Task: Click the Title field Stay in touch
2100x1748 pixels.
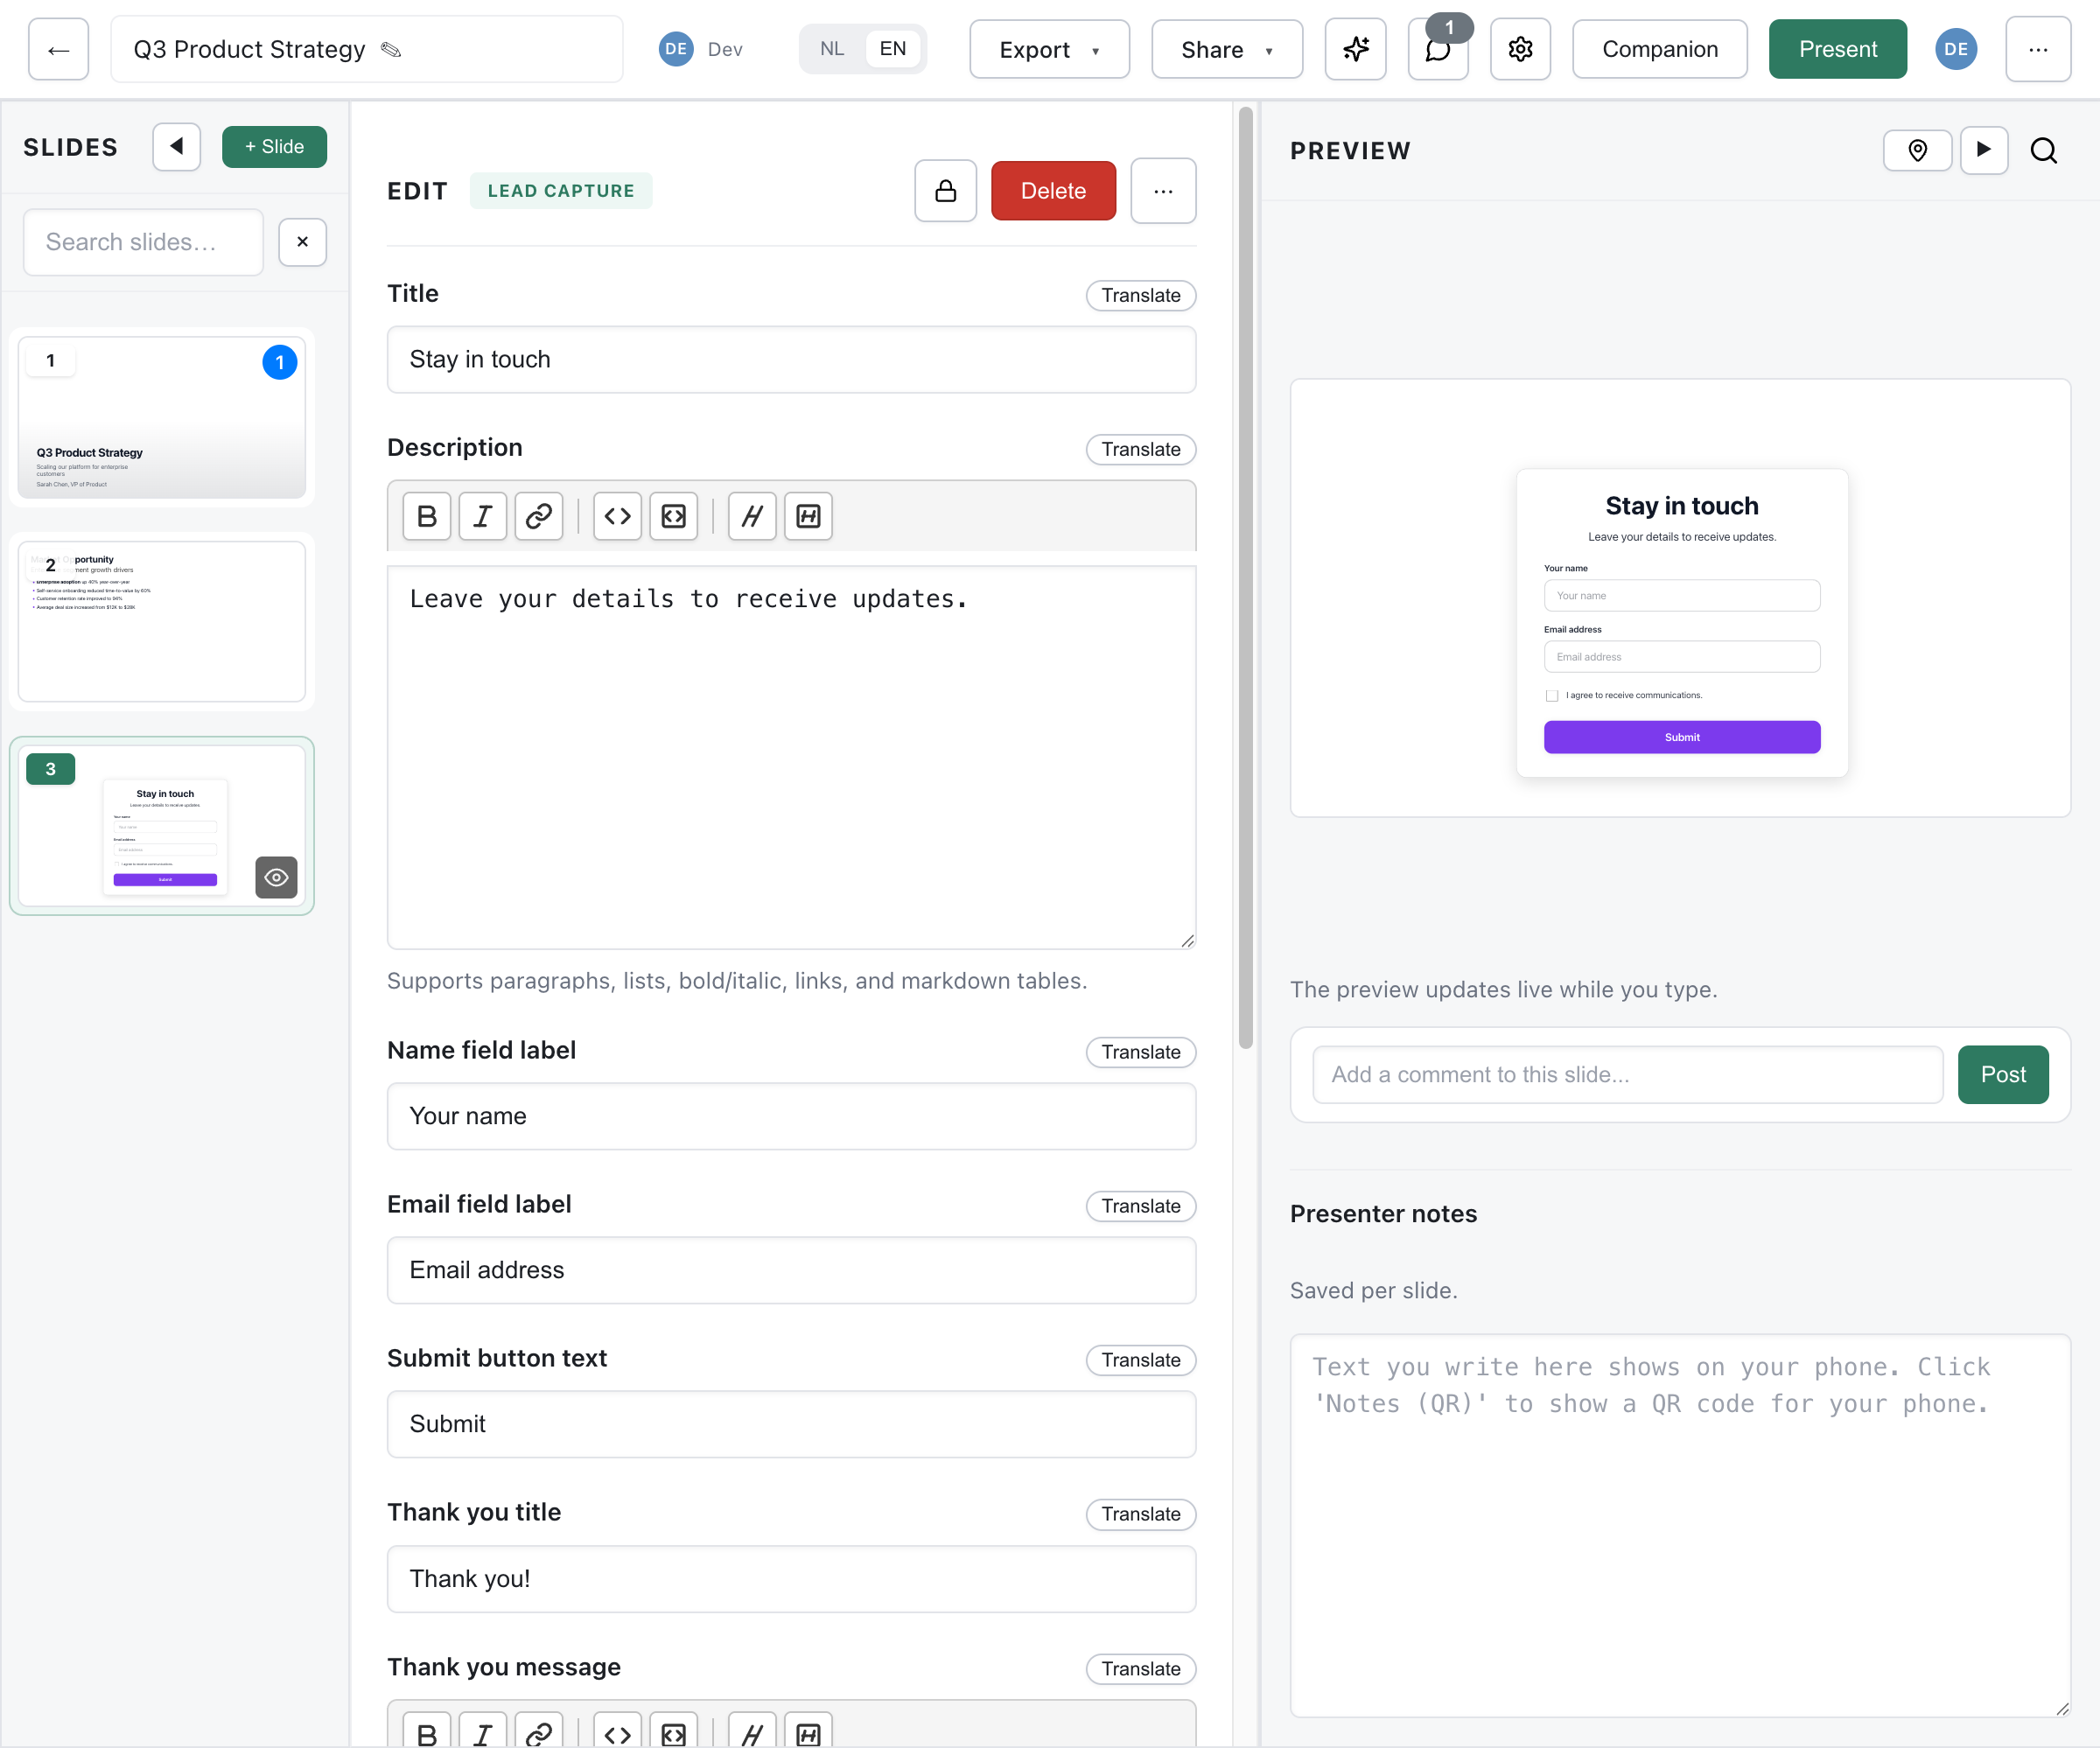Action: pyautogui.click(x=791, y=359)
